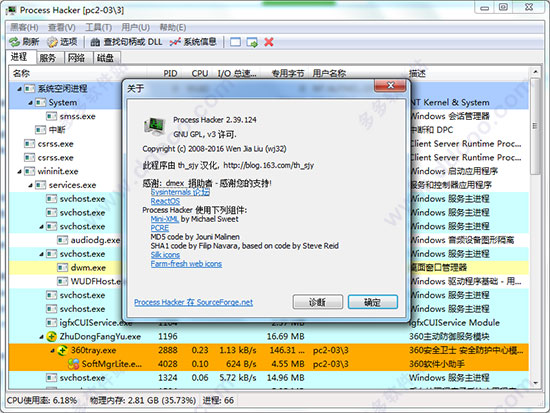Select the NT Kernel & System description

tap(450, 102)
